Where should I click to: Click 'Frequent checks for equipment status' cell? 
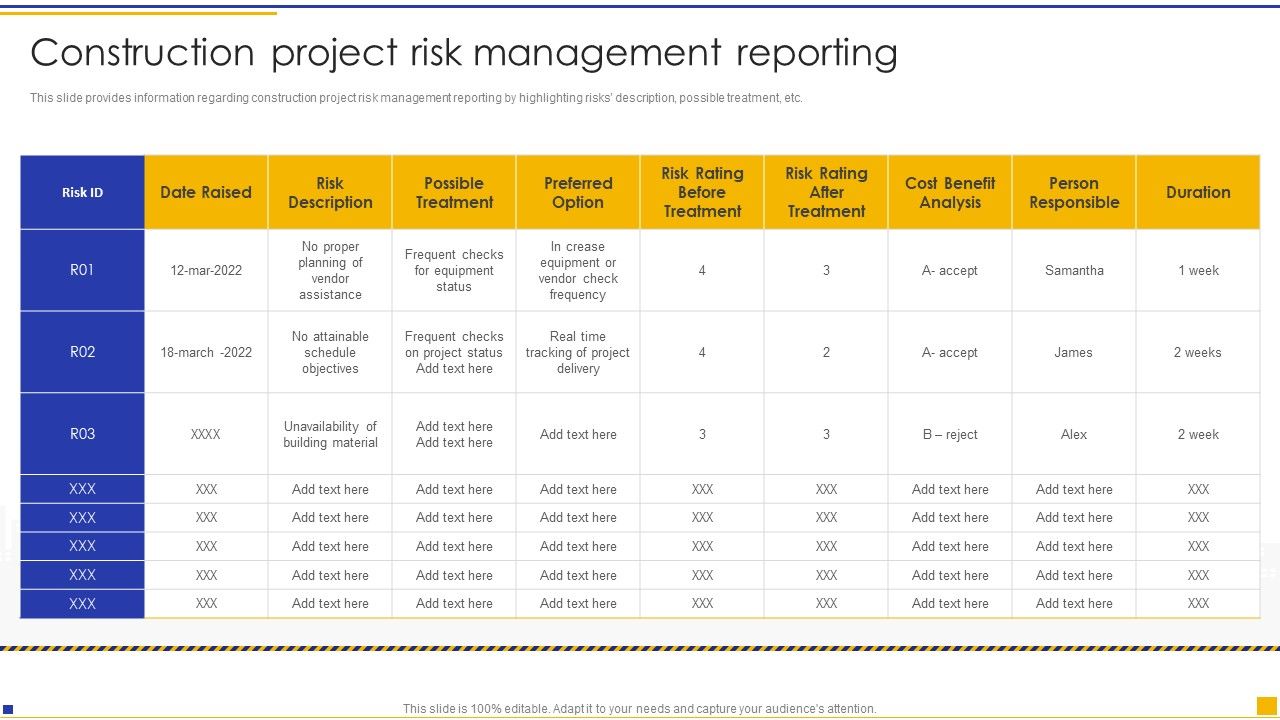[454, 270]
